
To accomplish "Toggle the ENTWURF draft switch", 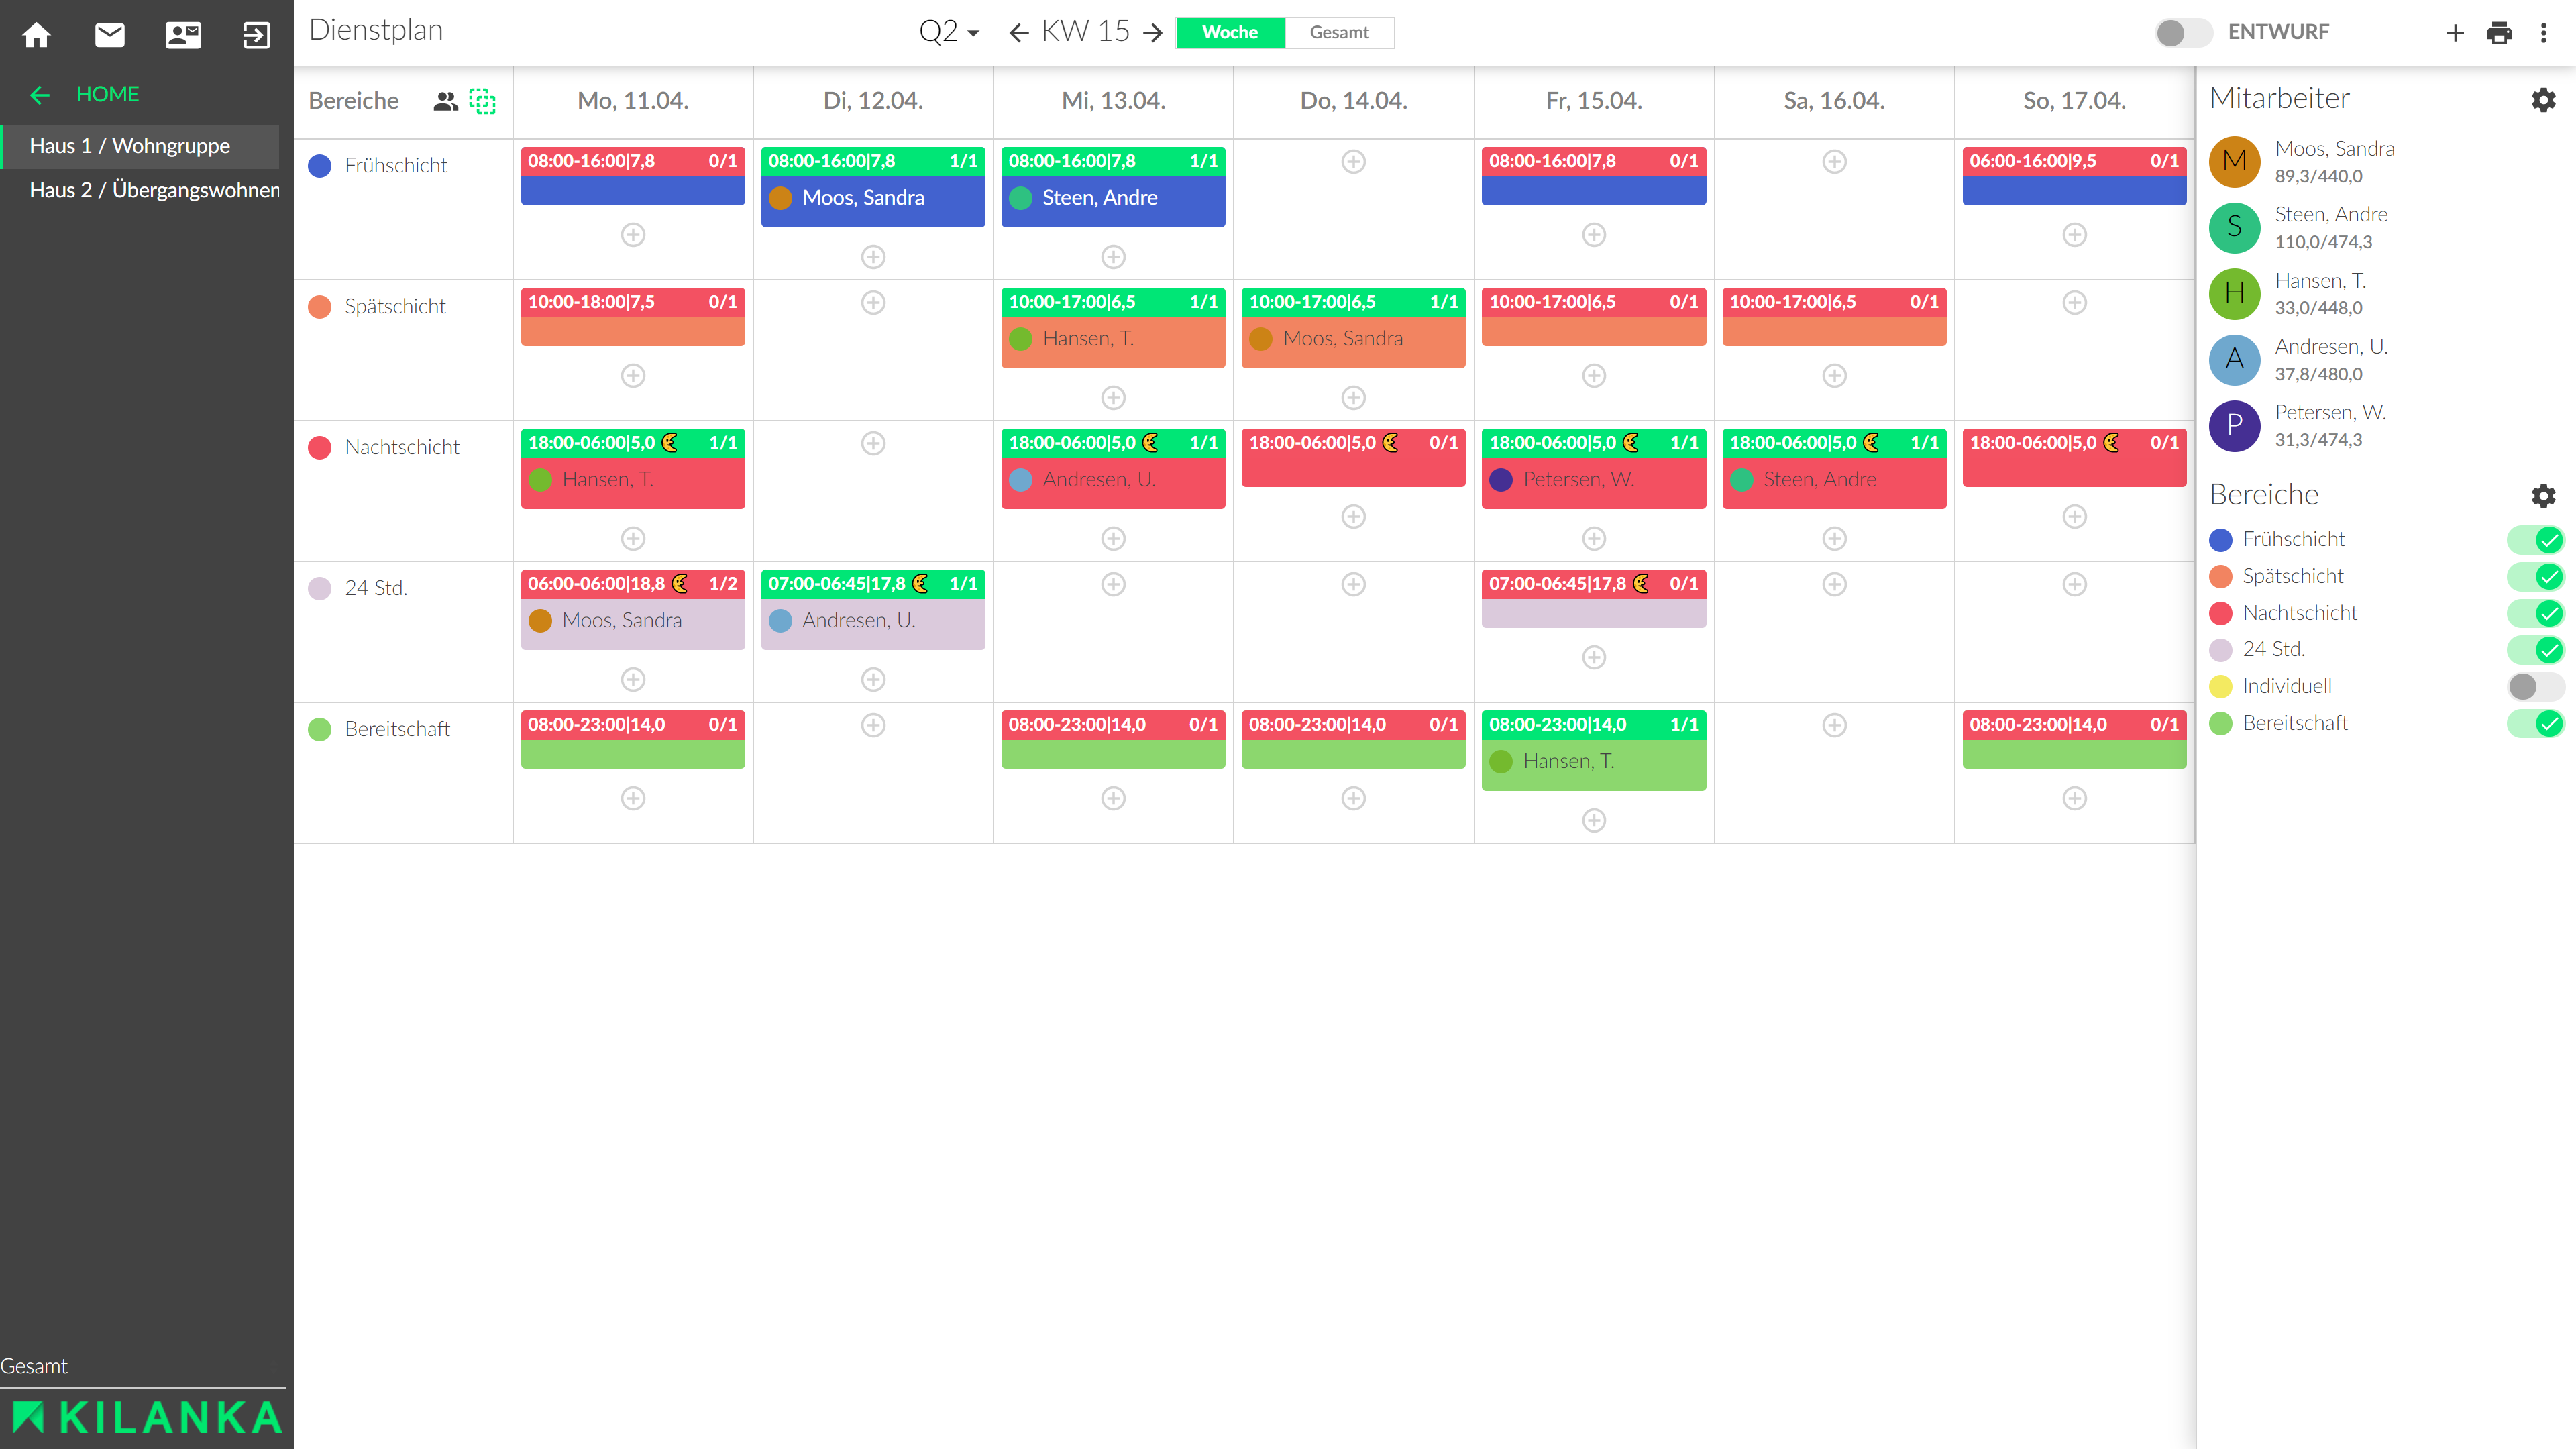I will 2183,33.
